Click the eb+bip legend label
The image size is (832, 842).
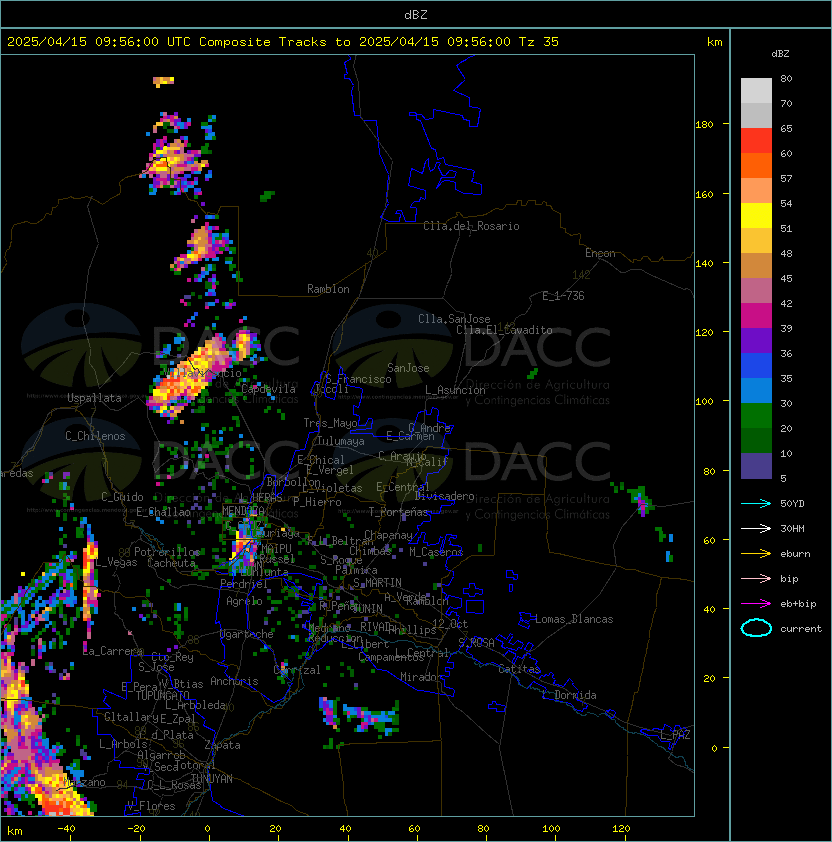[x=798, y=604]
